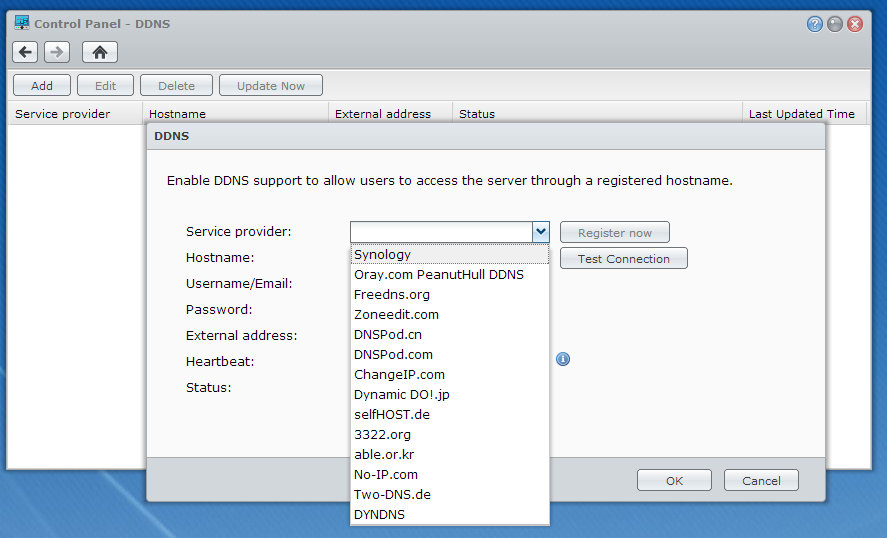The height and width of the screenshot is (538, 887).
Task: Click the Enable DDNS support description text
Action: click(450, 180)
